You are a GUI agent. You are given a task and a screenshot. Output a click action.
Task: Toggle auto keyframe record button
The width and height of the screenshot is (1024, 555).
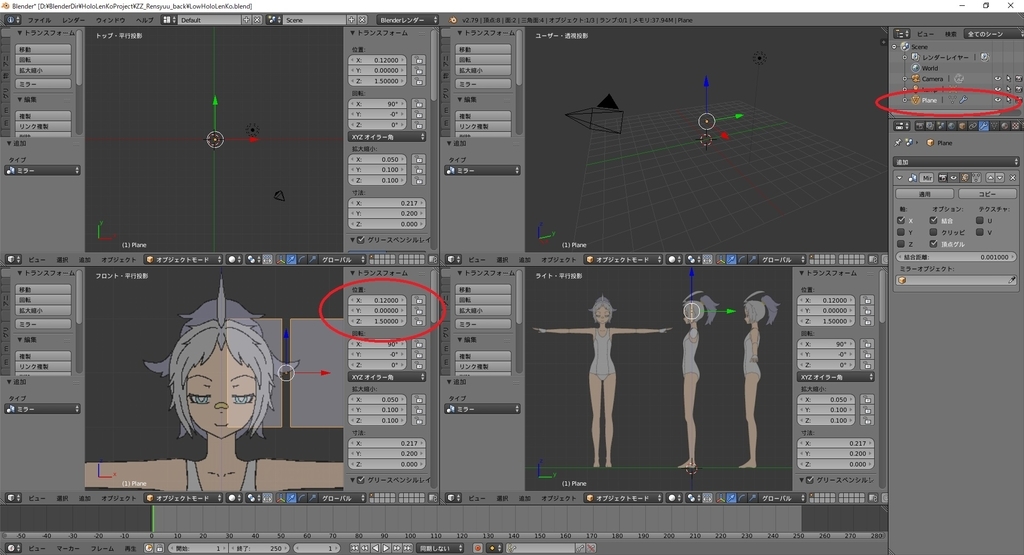pyautogui.click(x=478, y=548)
